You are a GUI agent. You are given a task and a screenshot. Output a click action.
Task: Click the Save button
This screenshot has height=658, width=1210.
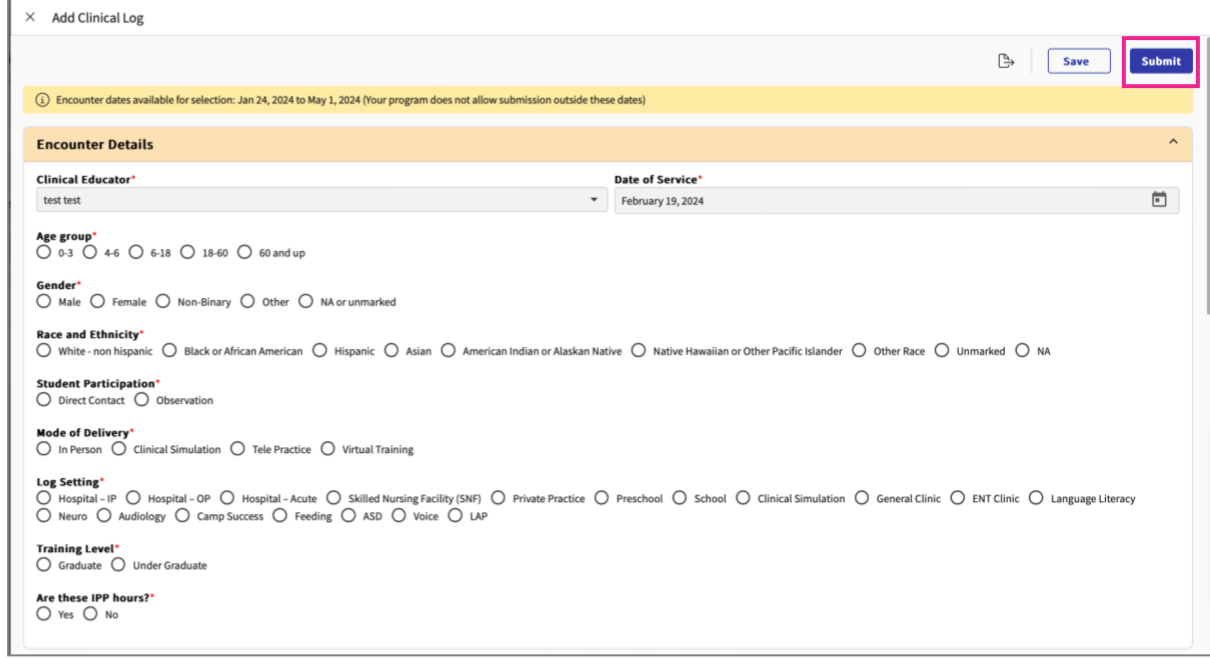pos(1075,61)
